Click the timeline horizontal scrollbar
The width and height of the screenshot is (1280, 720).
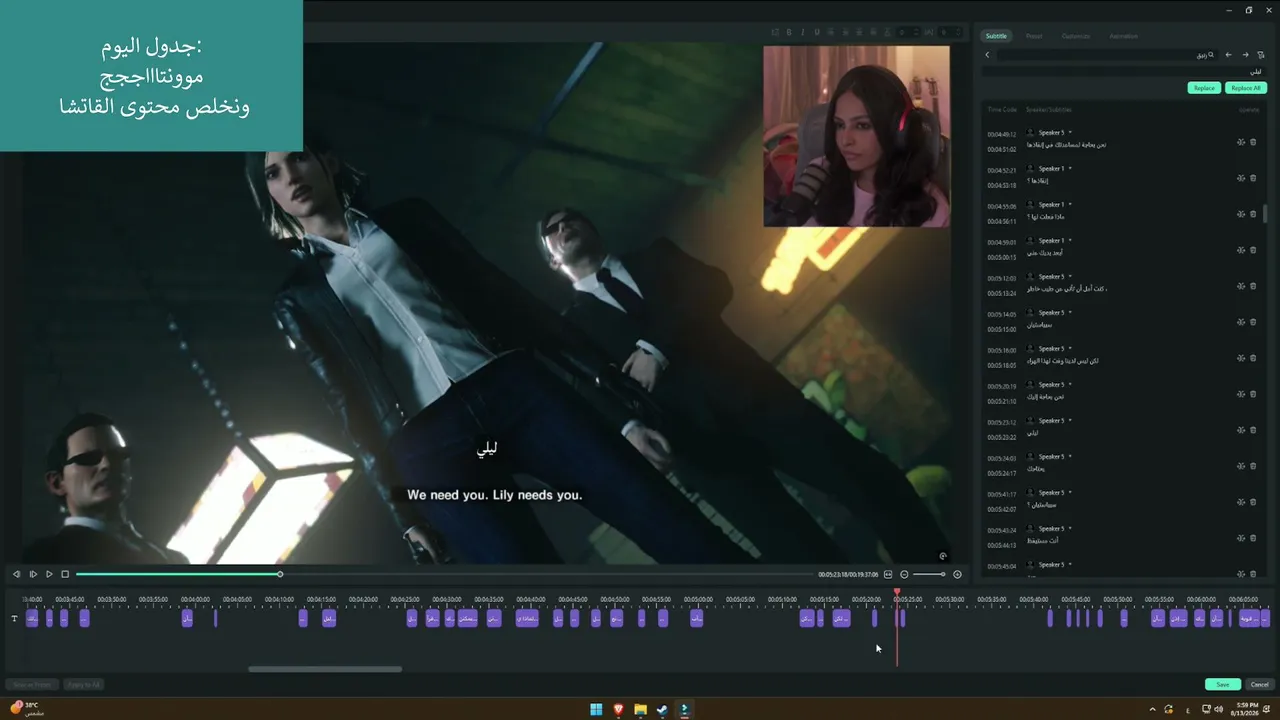[325, 669]
